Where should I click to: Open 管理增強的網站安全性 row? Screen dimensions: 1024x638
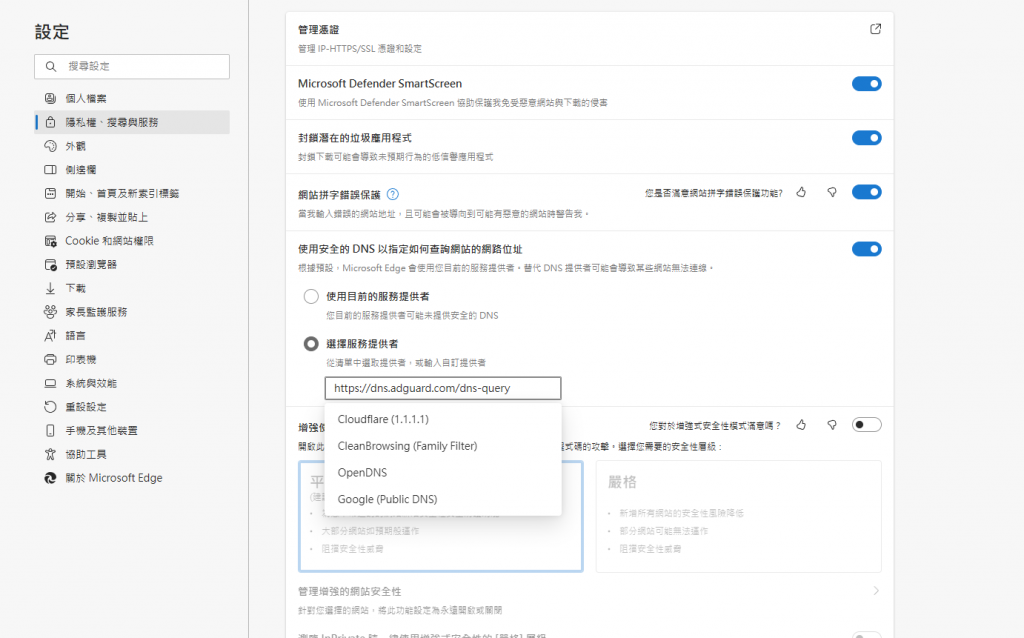[589, 600]
